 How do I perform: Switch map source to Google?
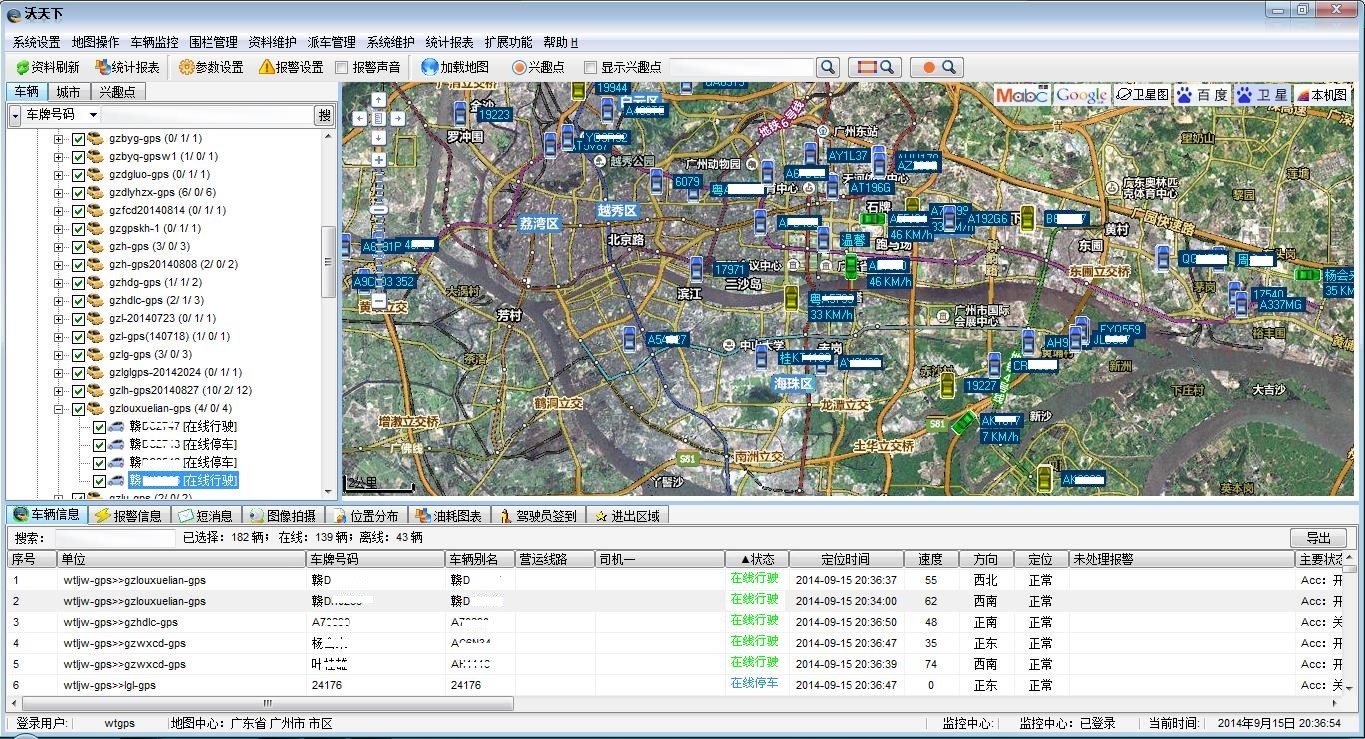pyautogui.click(x=1081, y=95)
